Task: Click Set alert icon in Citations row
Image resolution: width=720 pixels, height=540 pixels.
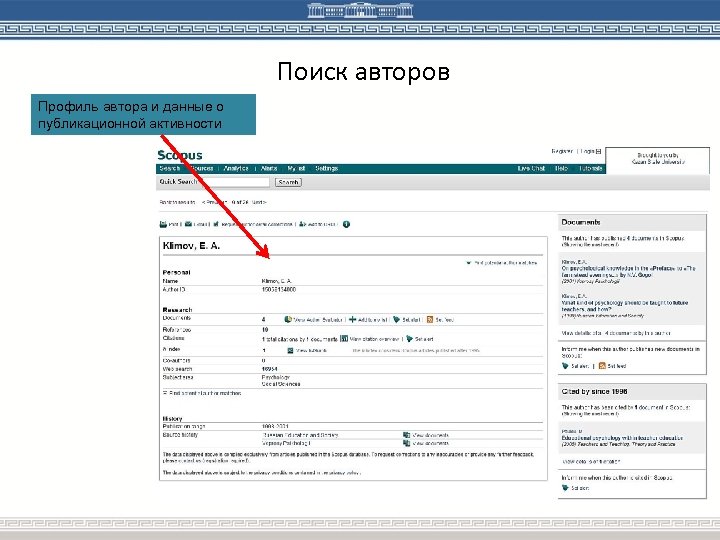Action: click(x=410, y=339)
